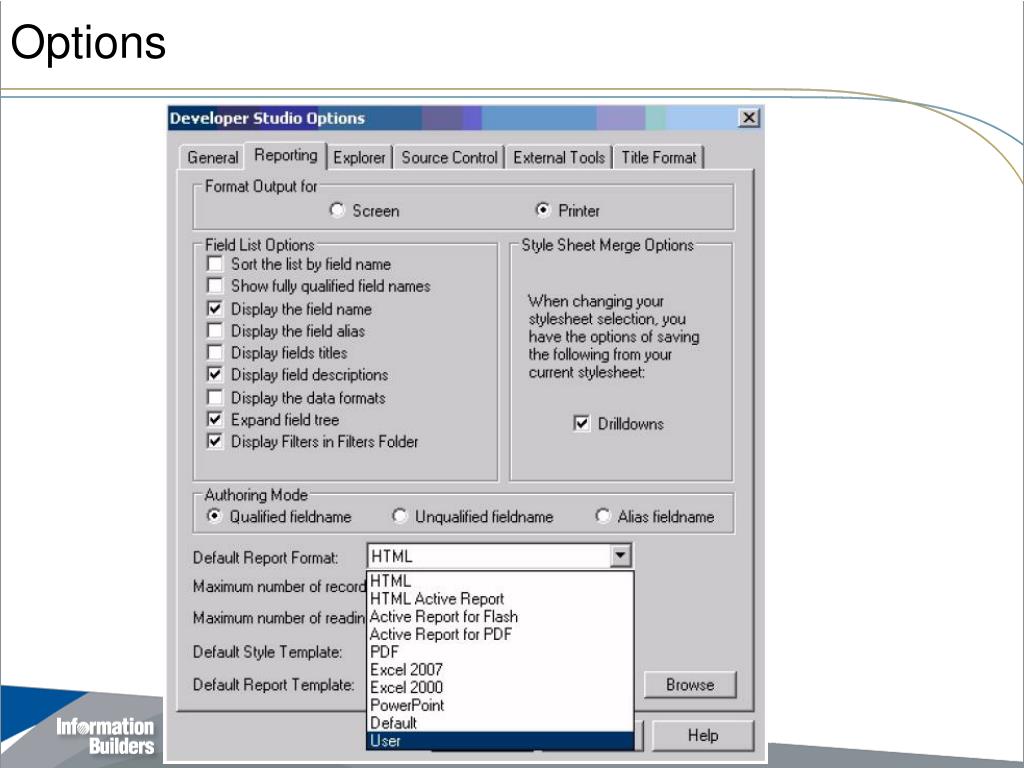Switch to the General tab

tap(212, 157)
